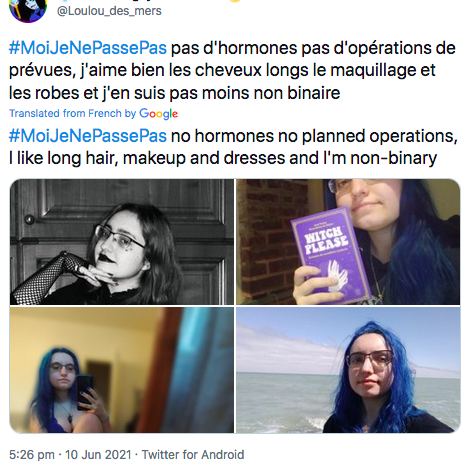This screenshot has height=475, width=474.
Task: Open the first #MoiJeNePassePas hashtag
Action: pyautogui.click(x=88, y=48)
